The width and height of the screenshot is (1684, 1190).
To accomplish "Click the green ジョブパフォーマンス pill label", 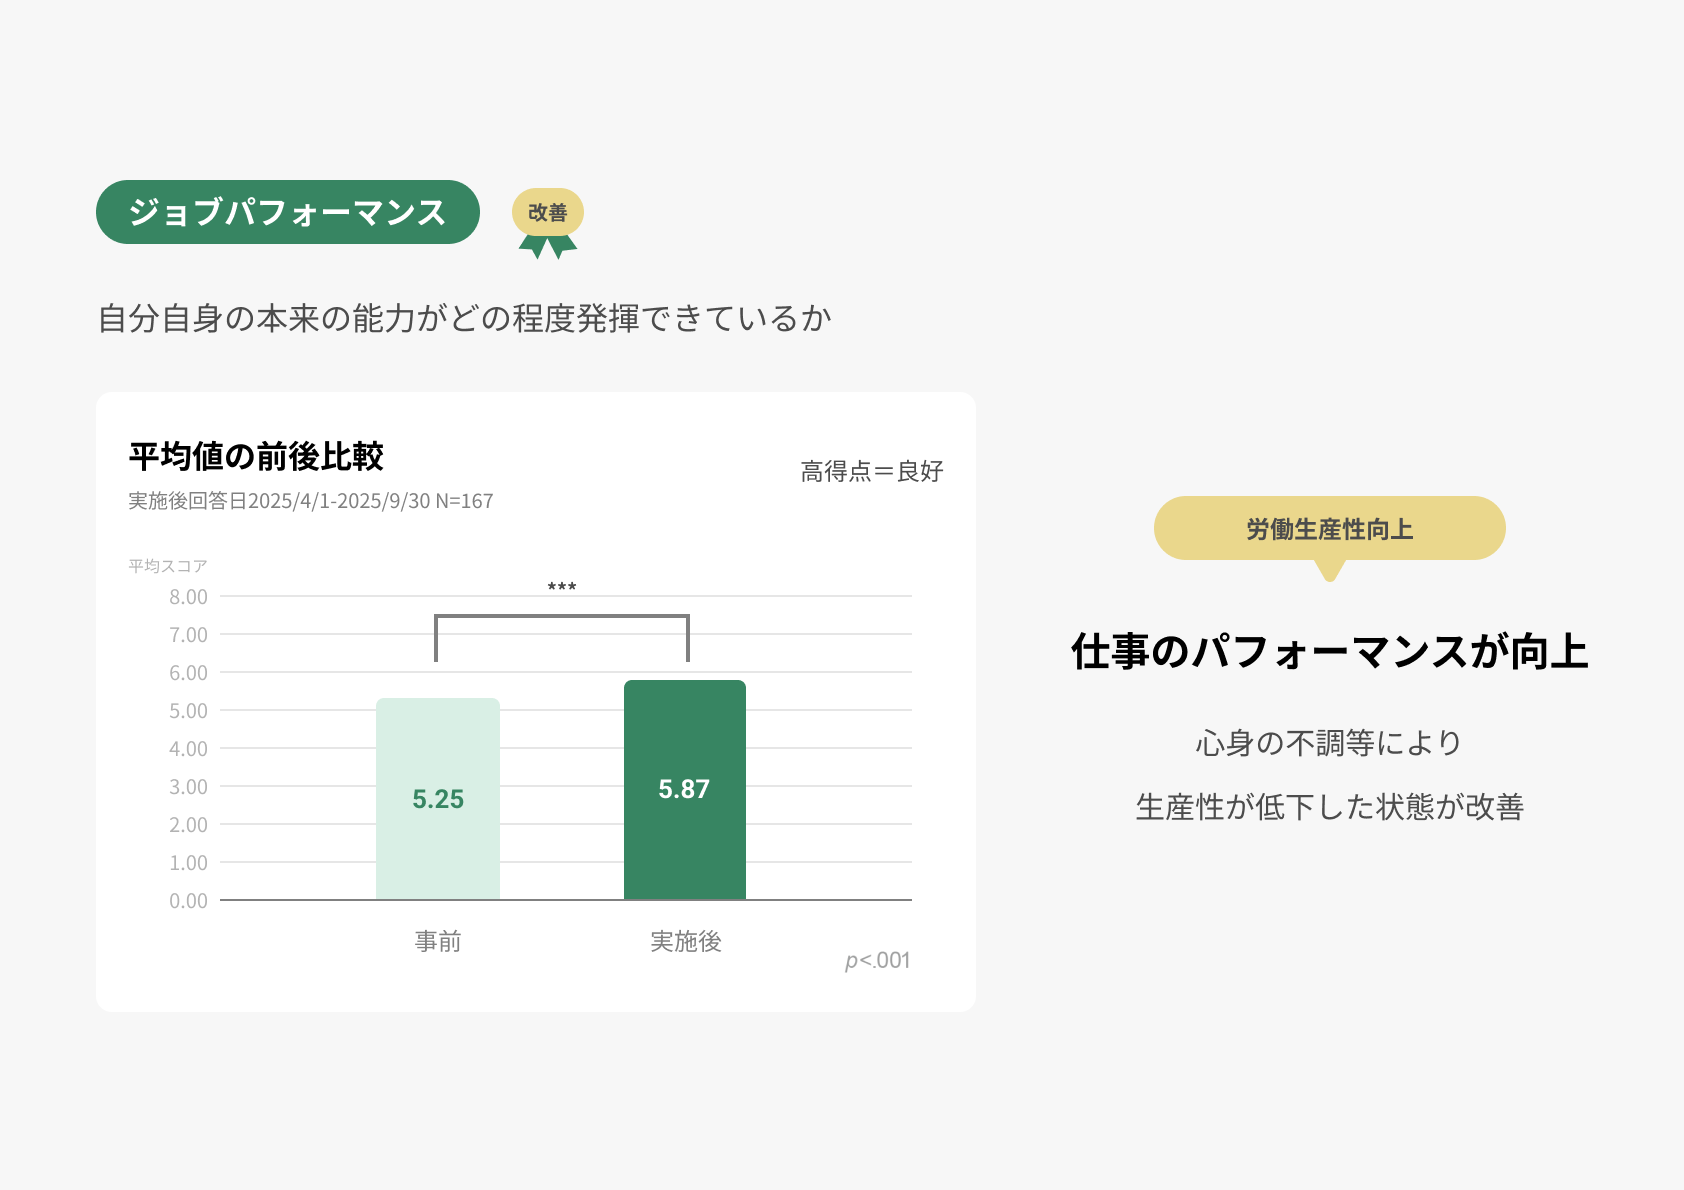I will coord(287,212).
